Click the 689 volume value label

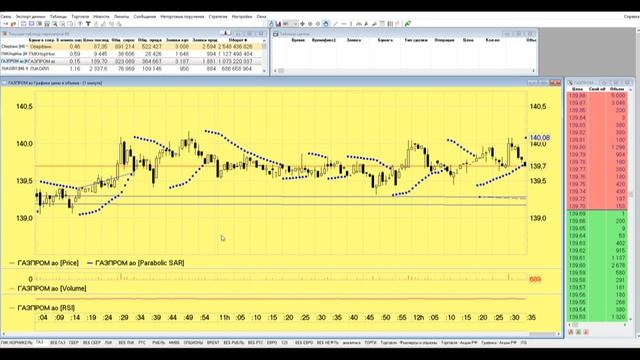coord(535,279)
